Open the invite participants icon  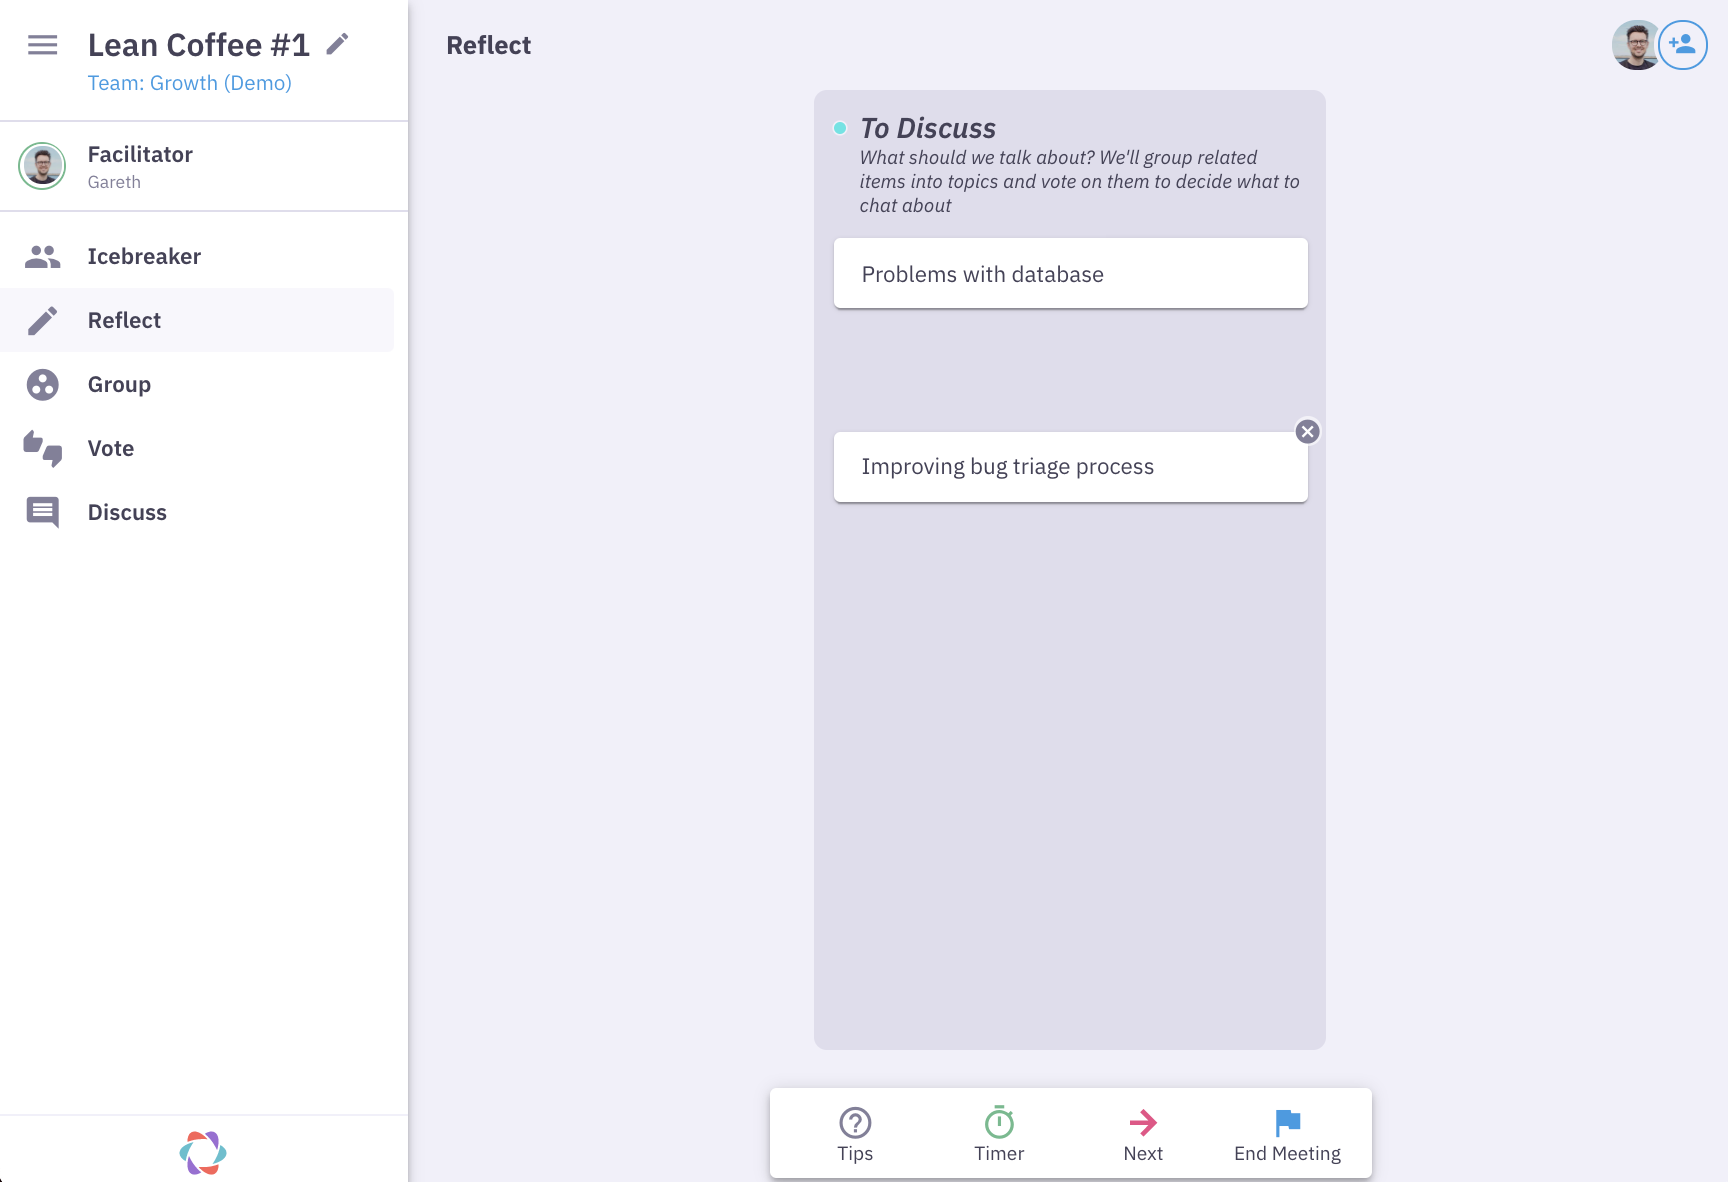pyautogui.click(x=1683, y=45)
